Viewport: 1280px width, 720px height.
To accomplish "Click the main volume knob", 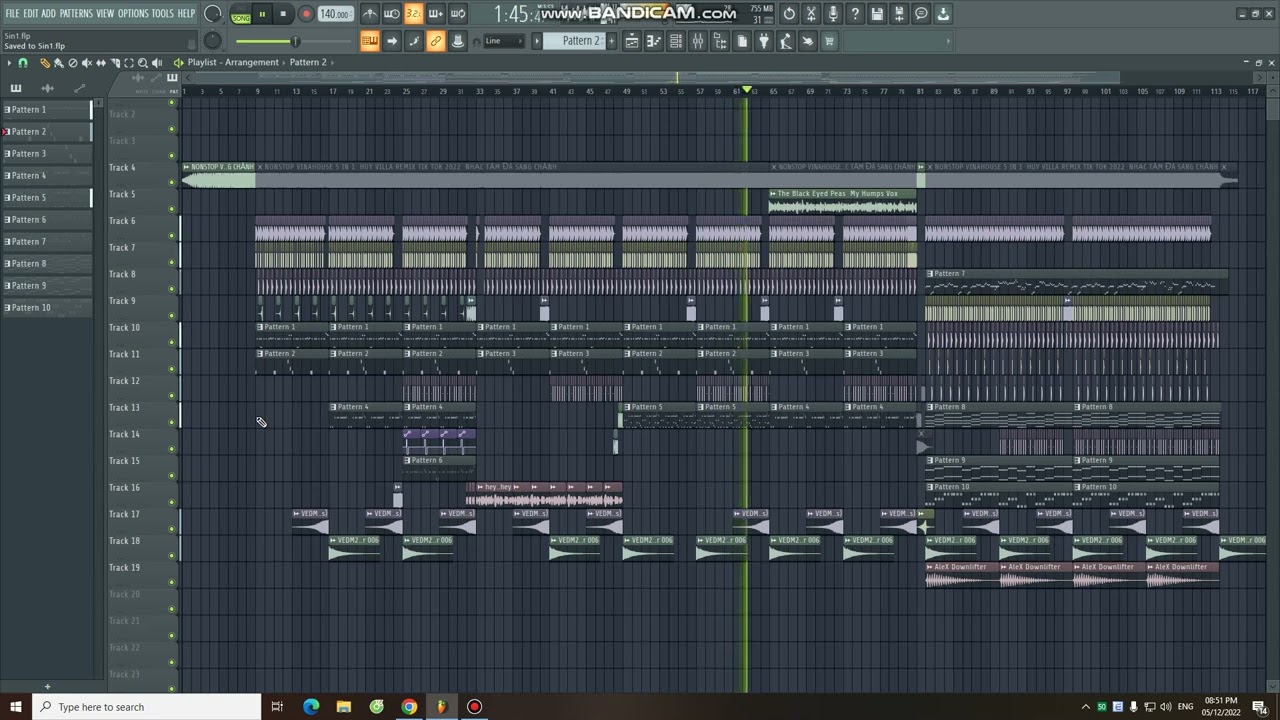I will pos(213,14).
